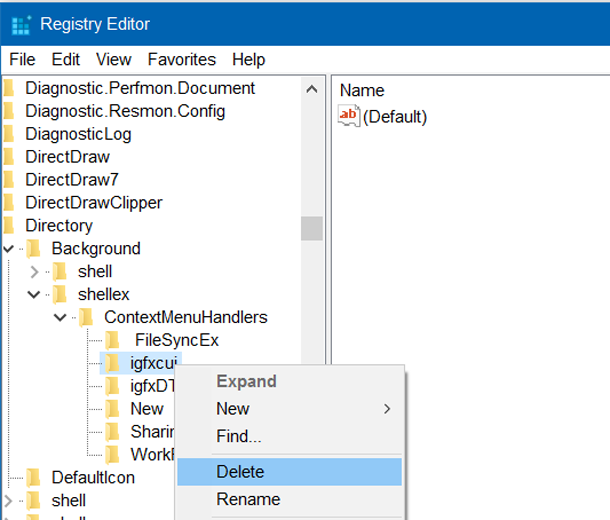Select the DefaultIcon key
Screen dimensions: 610x520
coord(93,478)
